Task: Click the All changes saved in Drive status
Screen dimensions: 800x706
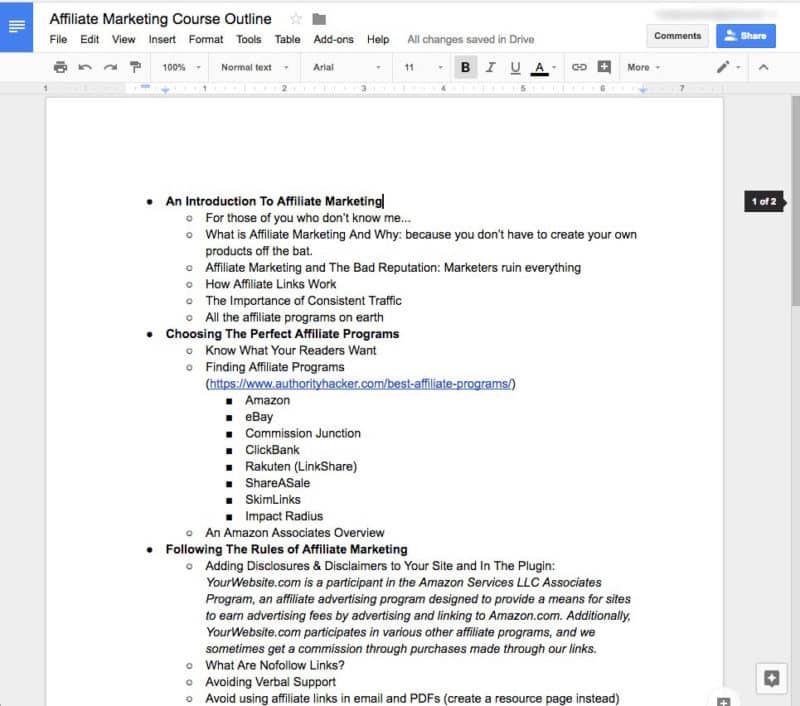Action: (470, 39)
